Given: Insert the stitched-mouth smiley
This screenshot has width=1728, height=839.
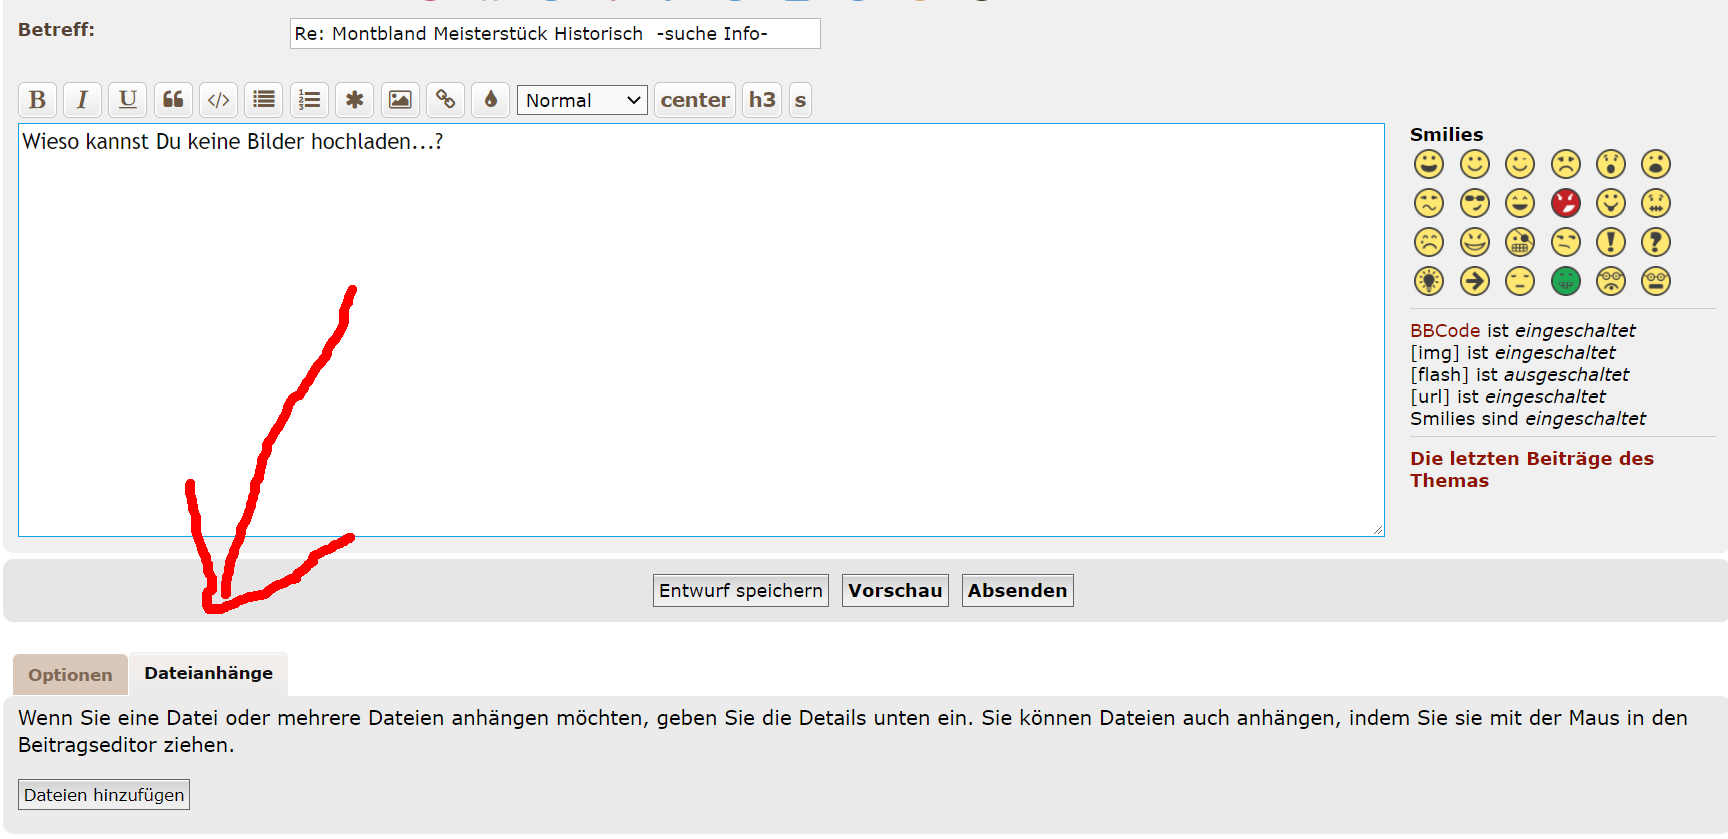Looking at the screenshot, I should tap(1656, 203).
